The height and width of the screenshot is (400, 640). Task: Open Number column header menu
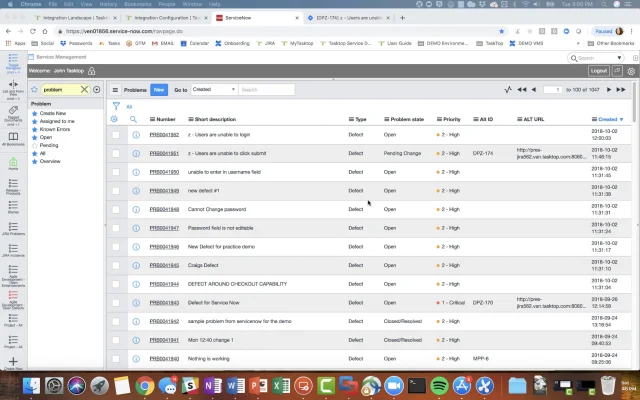click(x=152, y=119)
